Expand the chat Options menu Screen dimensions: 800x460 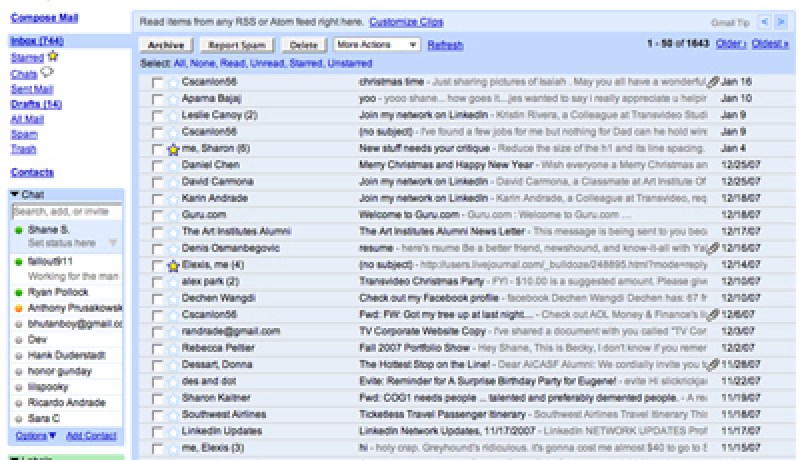click(36, 436)
